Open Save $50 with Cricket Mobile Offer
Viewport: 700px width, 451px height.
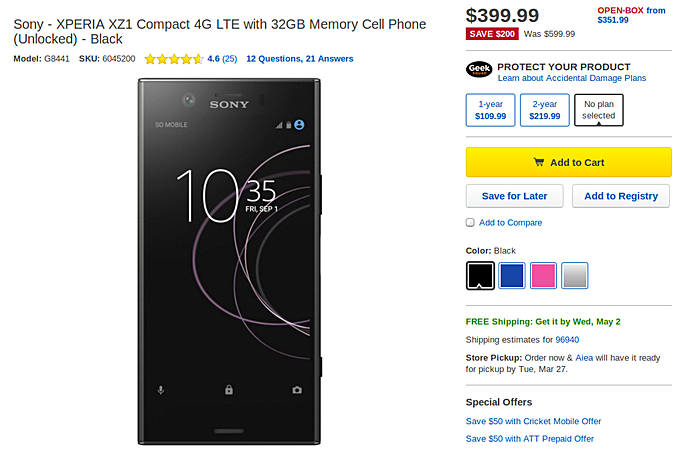point(533,421)
